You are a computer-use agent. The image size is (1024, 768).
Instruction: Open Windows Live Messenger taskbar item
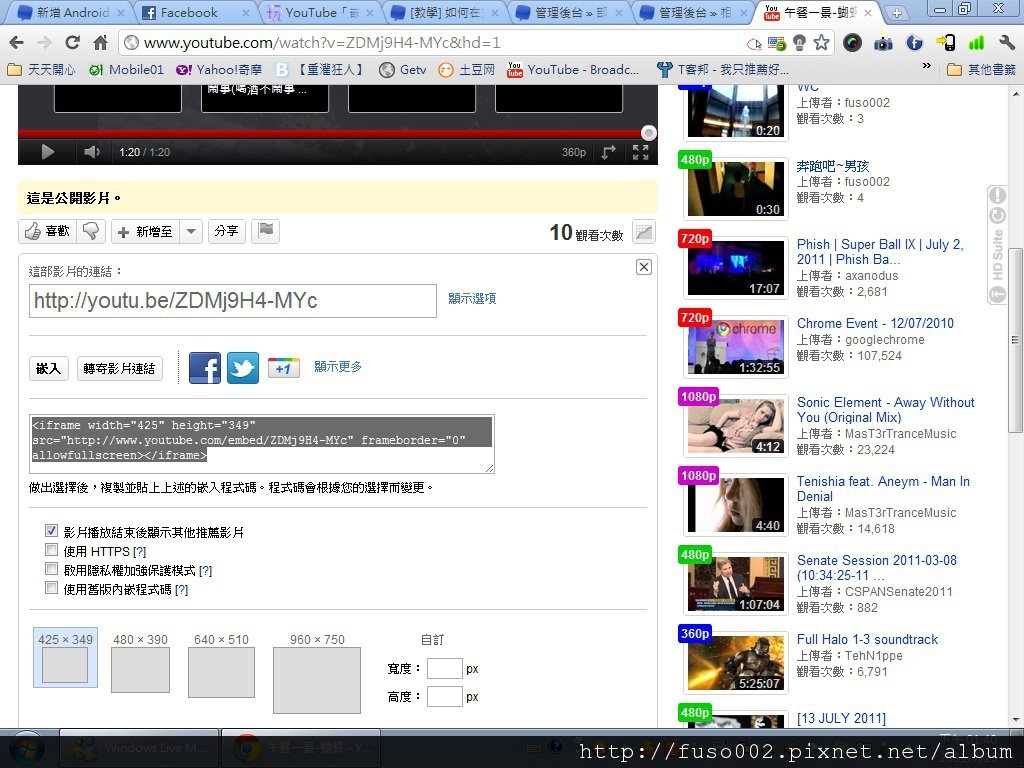[x=138, y=748]
